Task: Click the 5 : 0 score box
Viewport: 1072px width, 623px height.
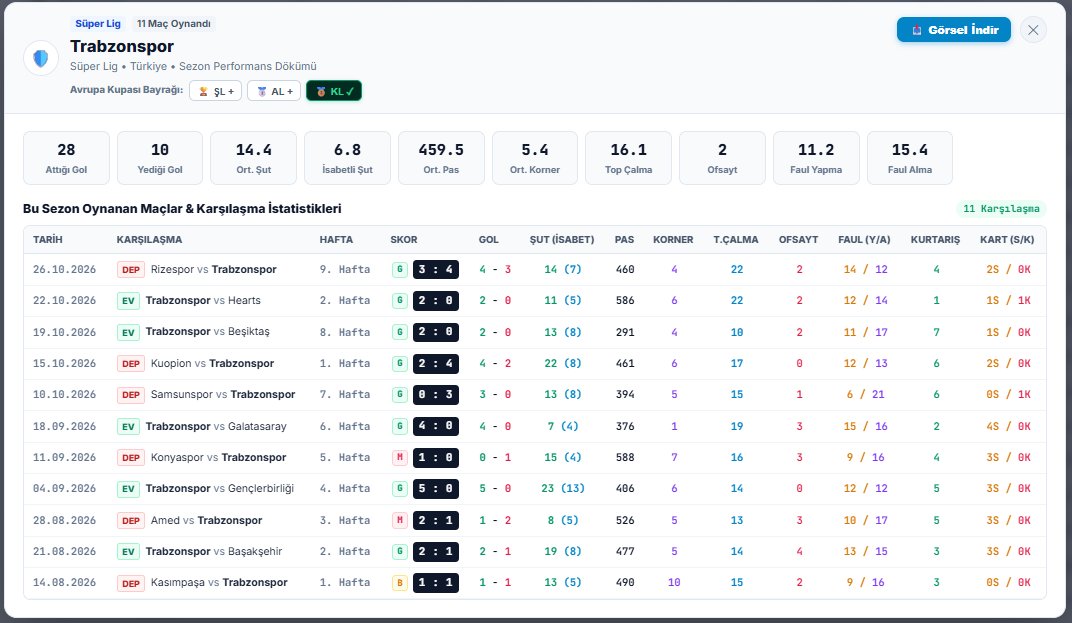Action: tap(436, 489)
